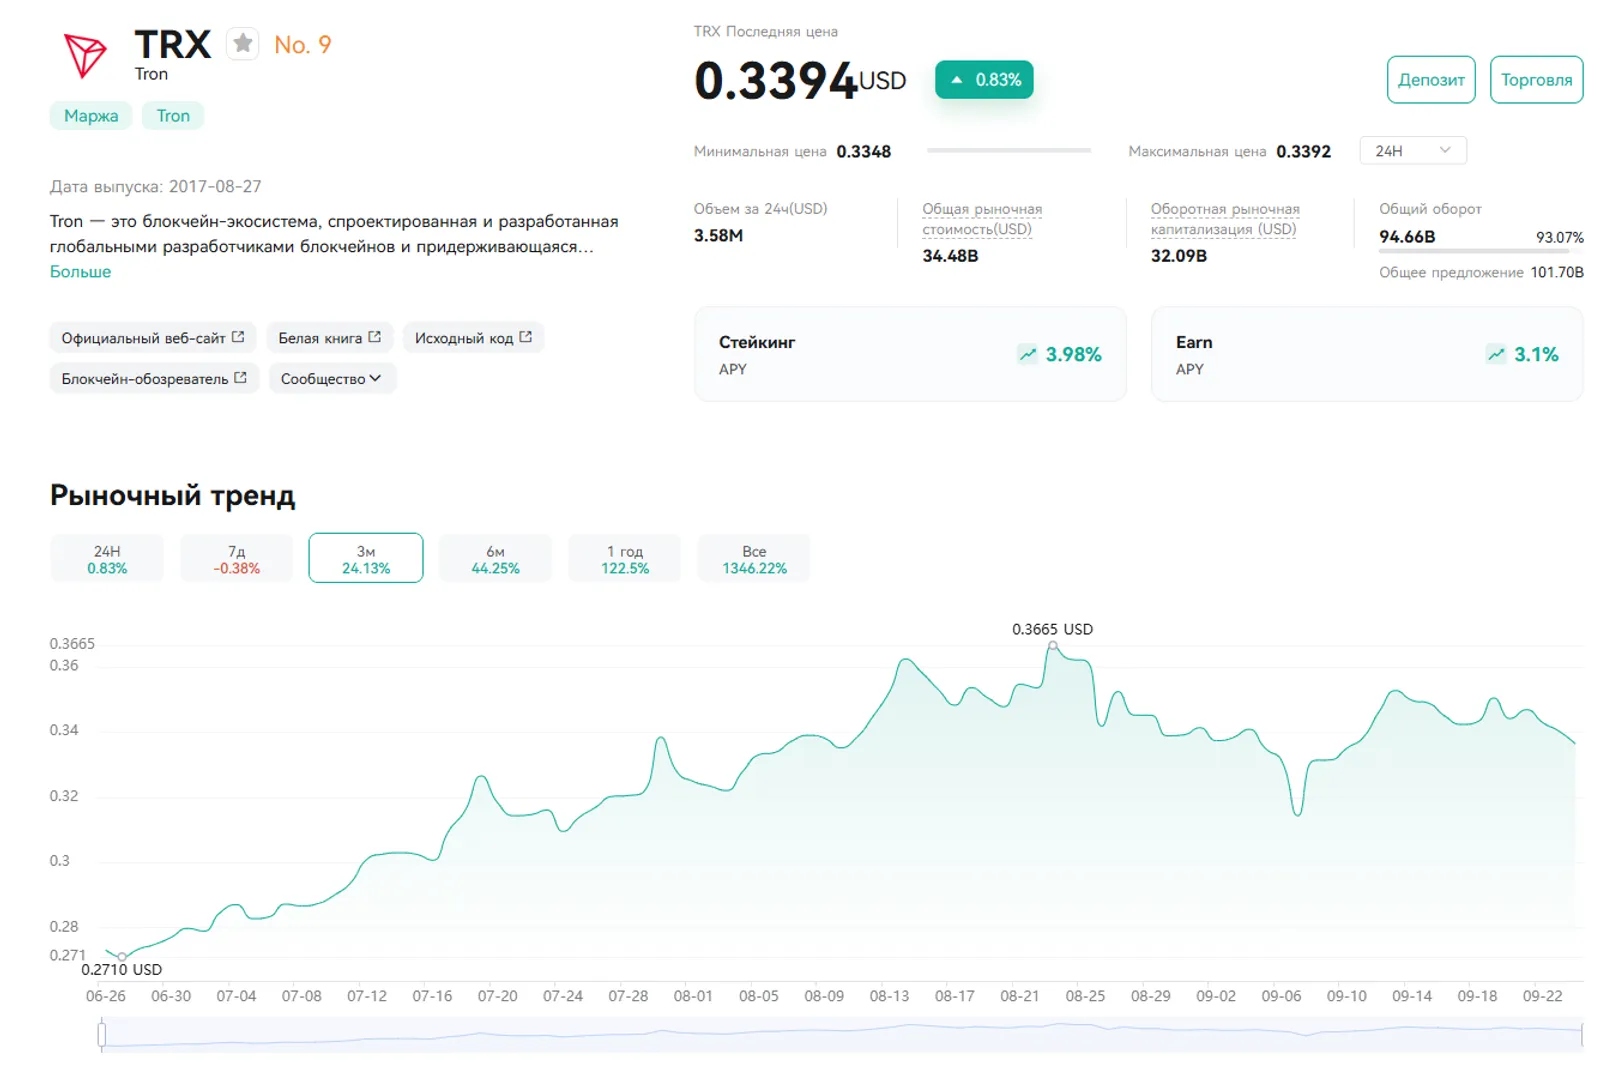Click the external link icon on Исходный код
The height and width of the screenshot is (1081, 1600).
coord(526,337)
